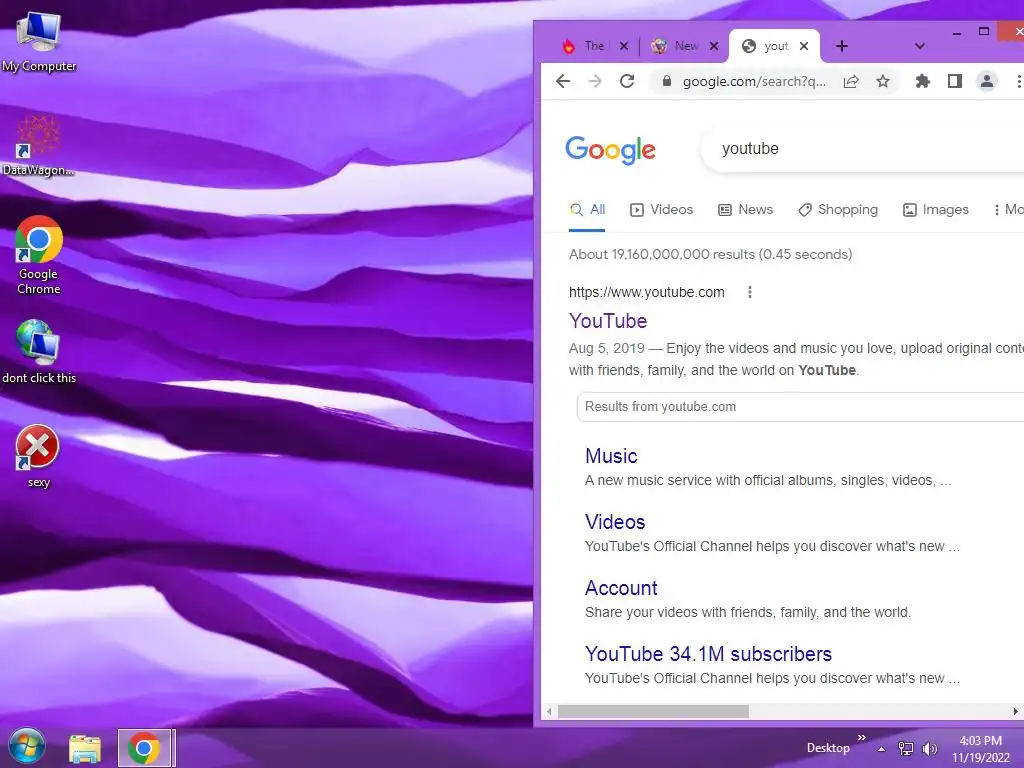Open the https://www.youtube.com URL link
This screenshot has height=768, width=1024.
[x=647, y=292]
